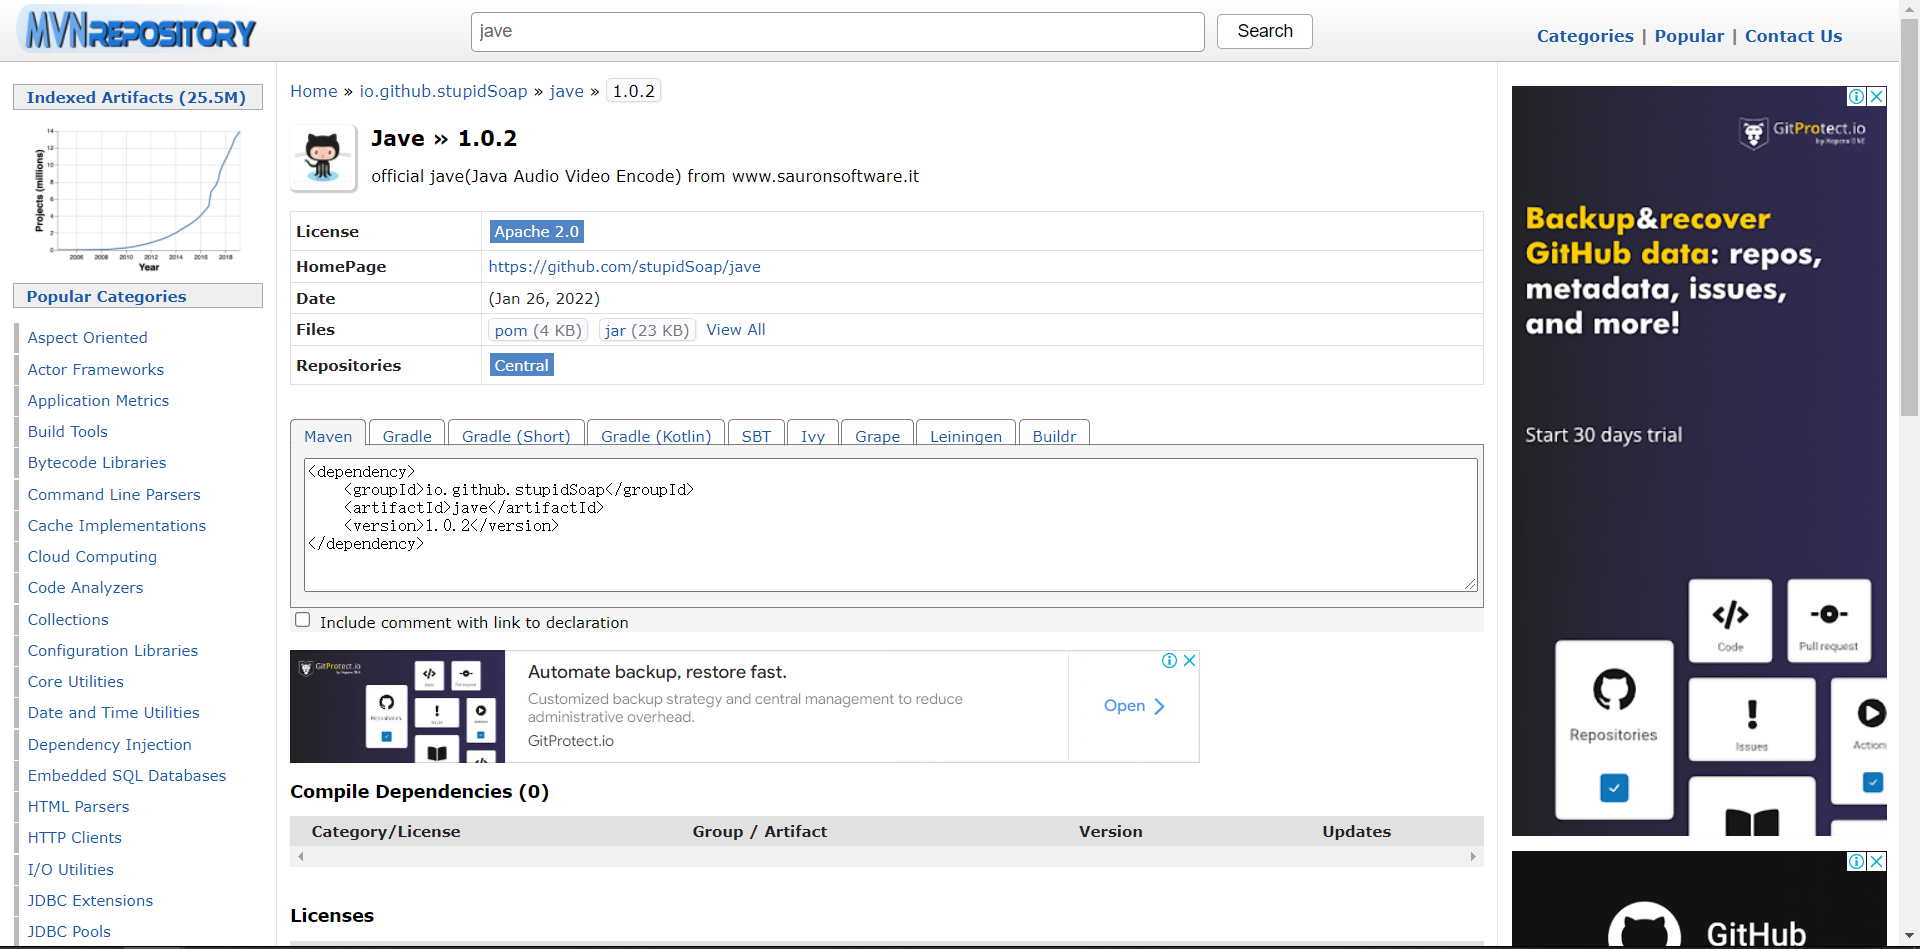Open HTML Parsers category
Image resolution: width=1920 pixels, height=949 pixels.
[78, 806]
